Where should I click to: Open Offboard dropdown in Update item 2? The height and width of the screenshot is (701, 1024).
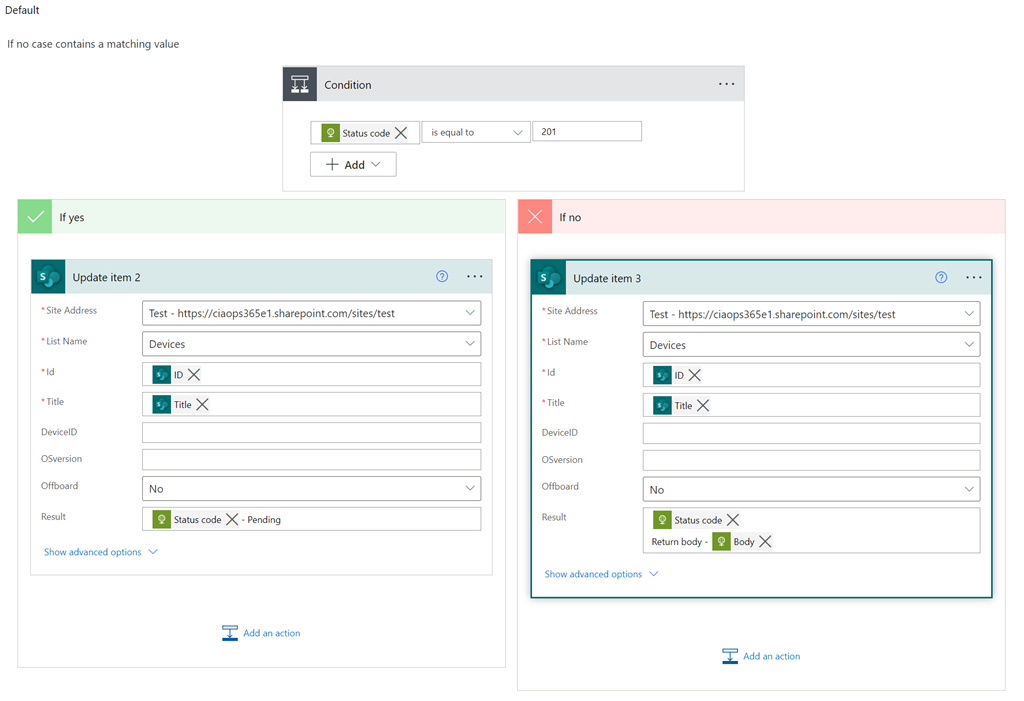[x=470, y=489]
